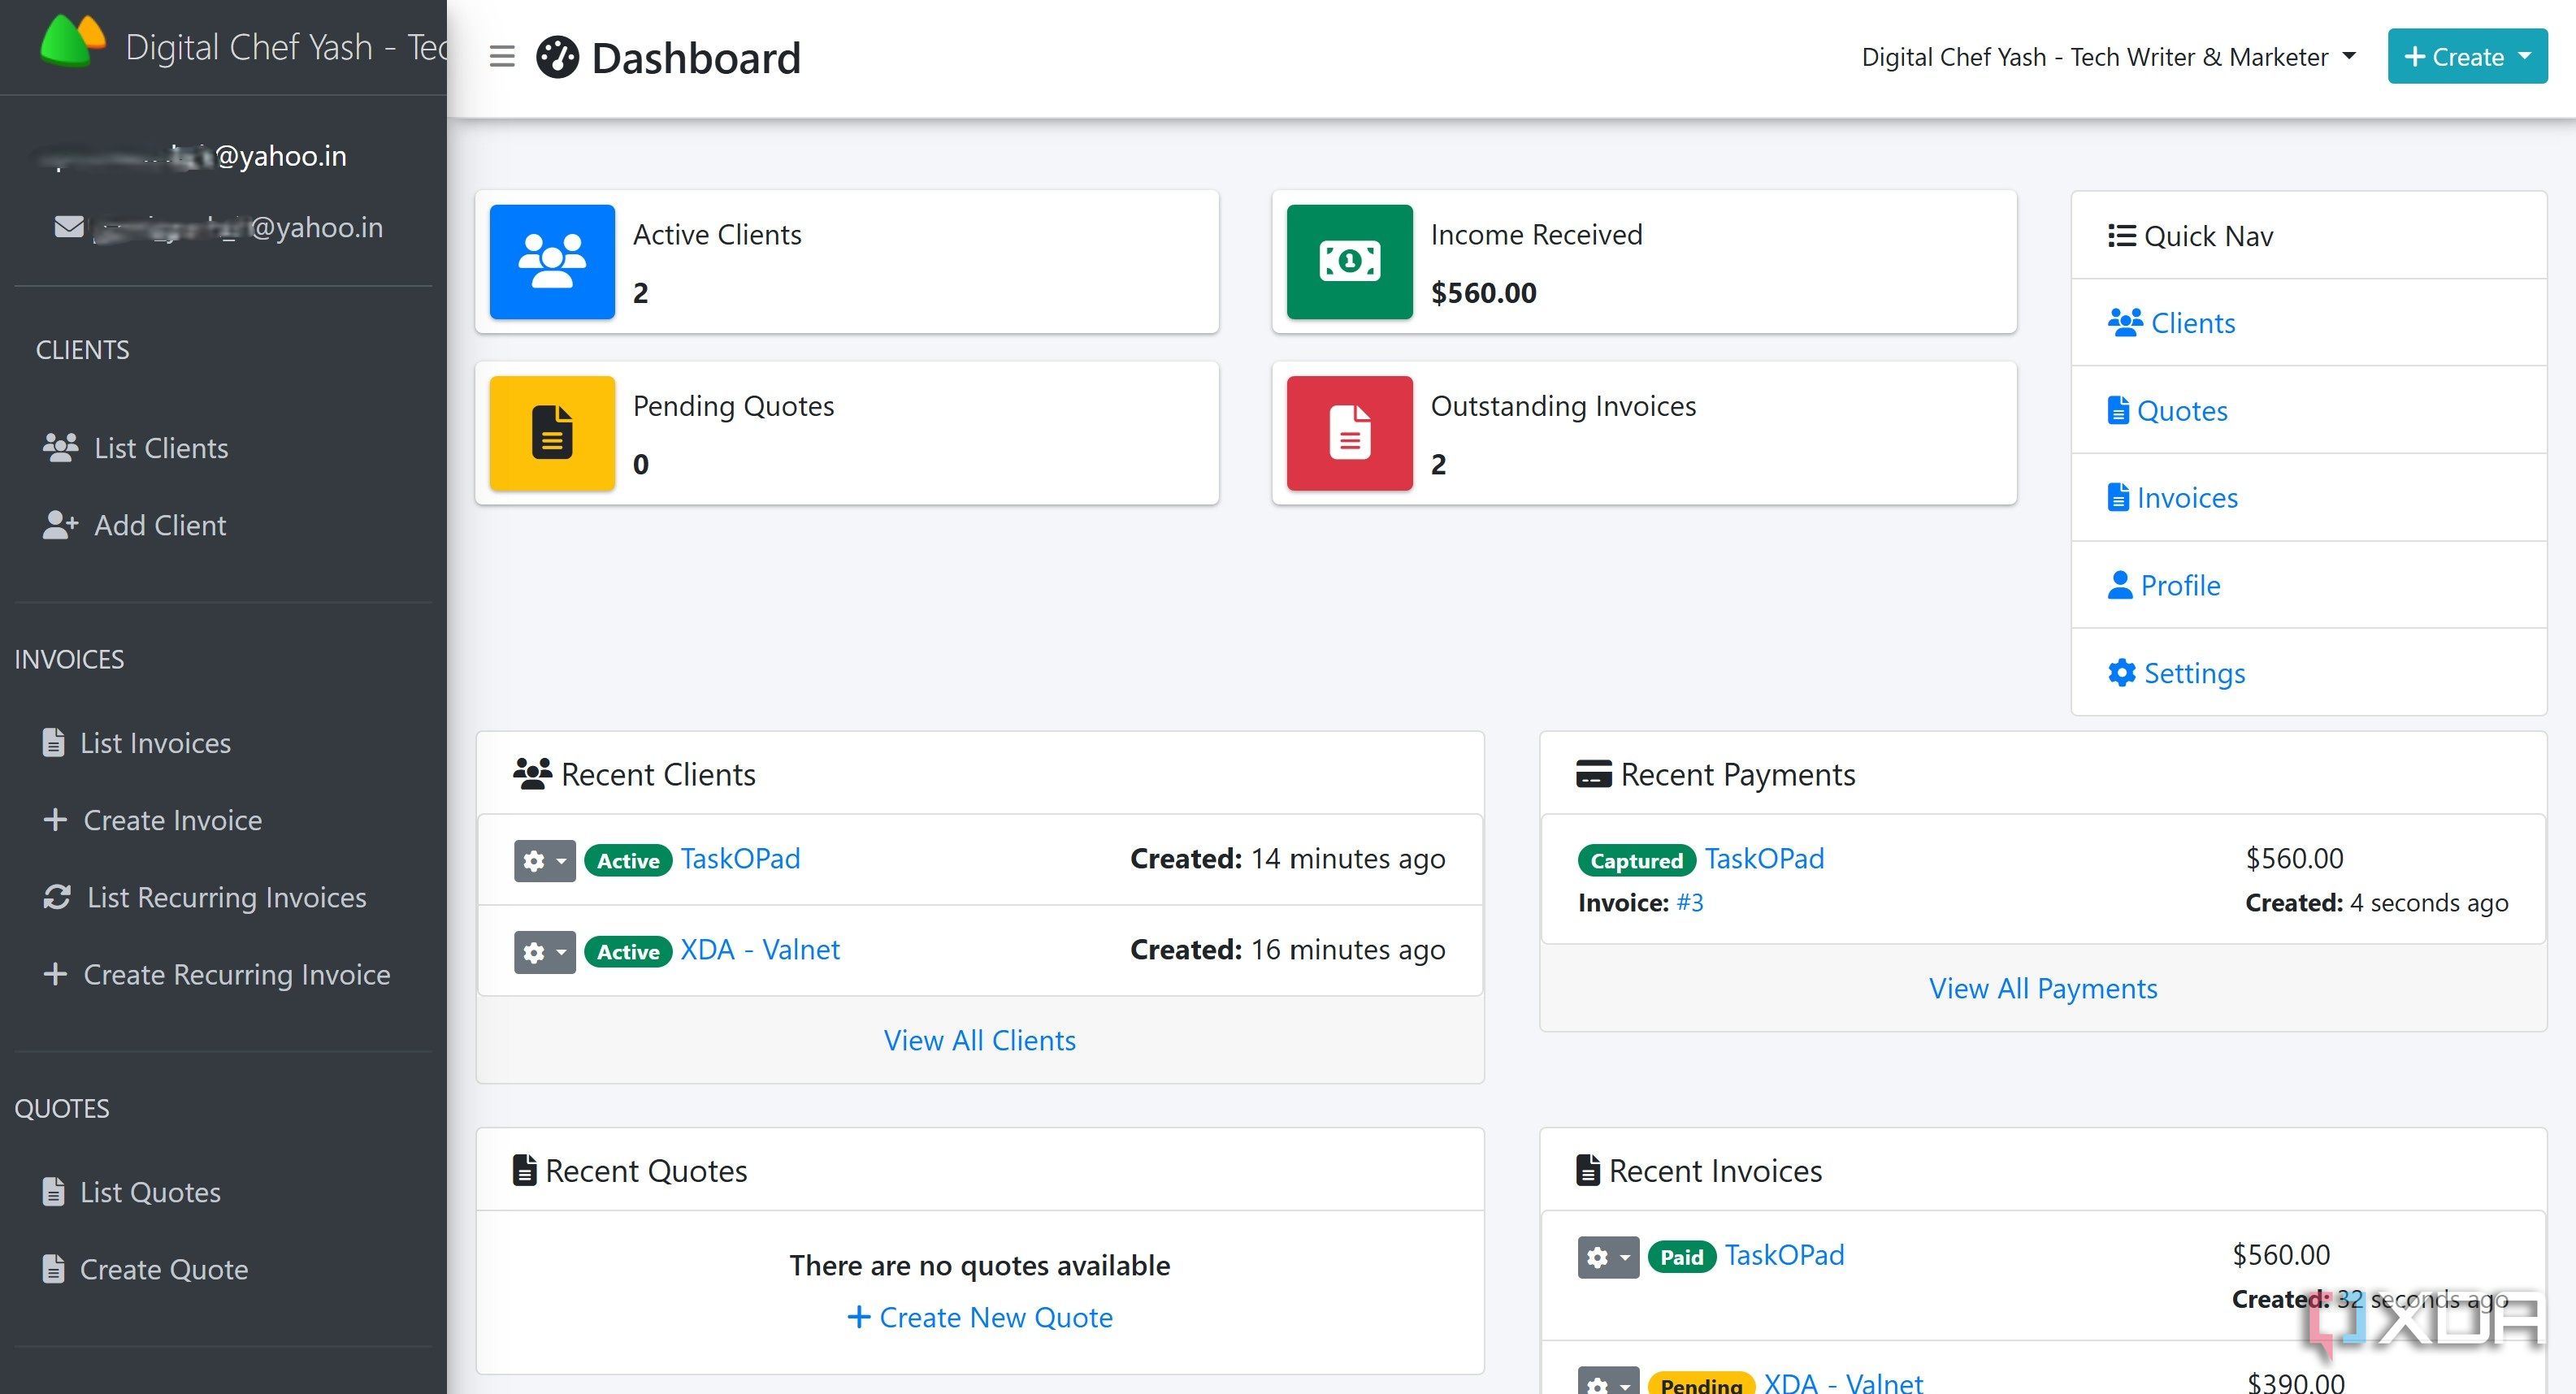Click the envelope icon beside the email
This screenshot has width=2576, height=1394.
coord(69,227)
